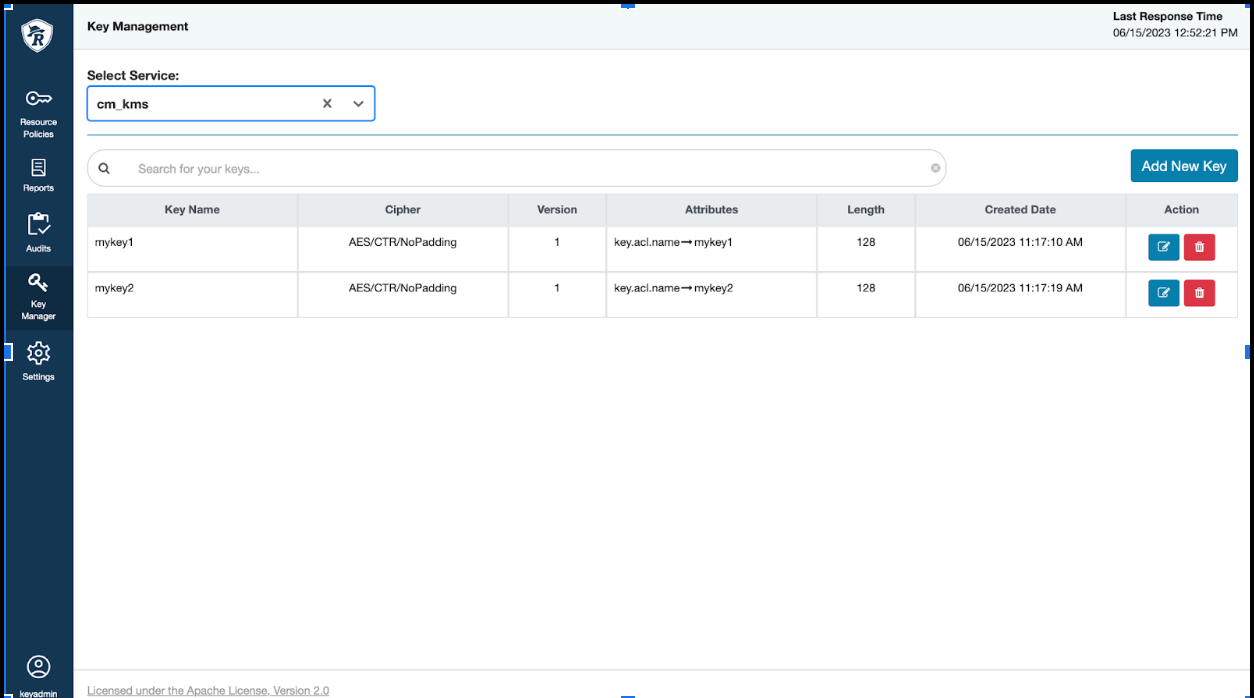This screenshot has height=698, width=1254.
Task: Open the Apache License, Version 2.0 link
Action: pos(208,690)
